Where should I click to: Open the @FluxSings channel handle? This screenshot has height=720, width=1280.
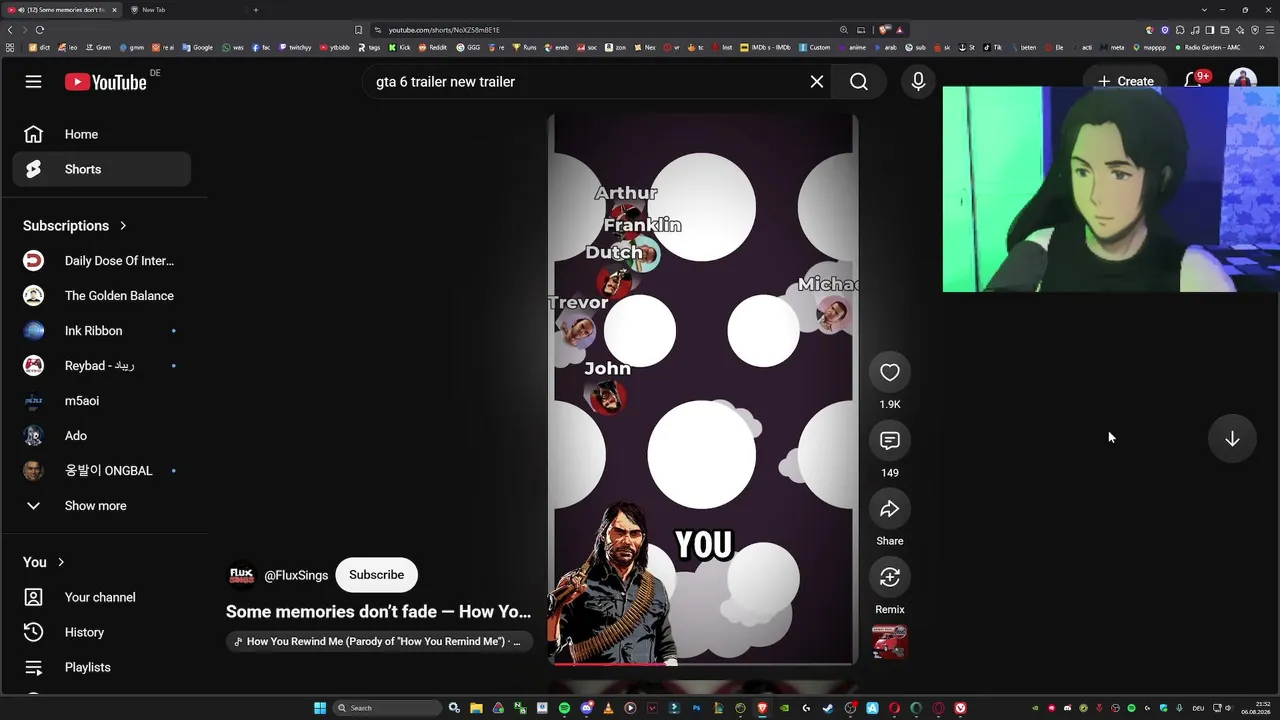tap(296, 575)
